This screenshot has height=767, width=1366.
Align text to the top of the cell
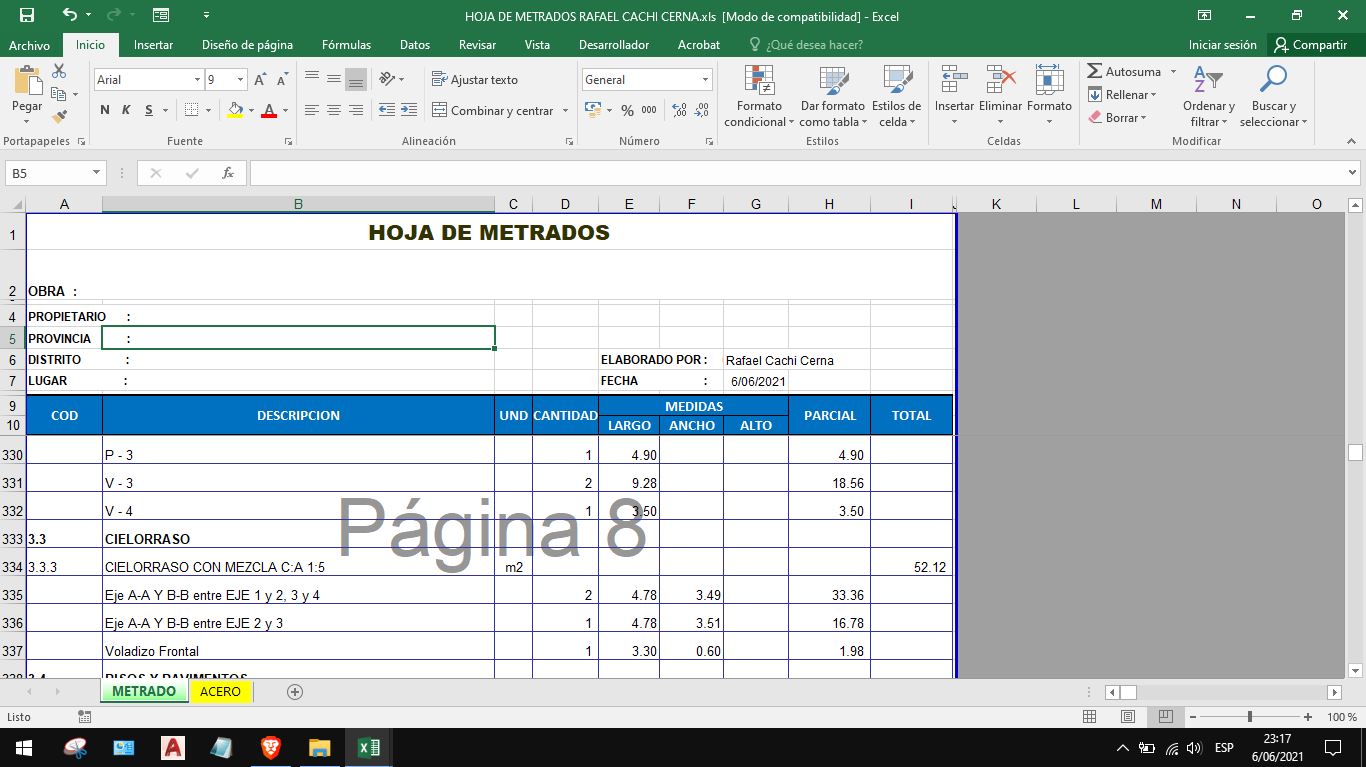point(312,79)
